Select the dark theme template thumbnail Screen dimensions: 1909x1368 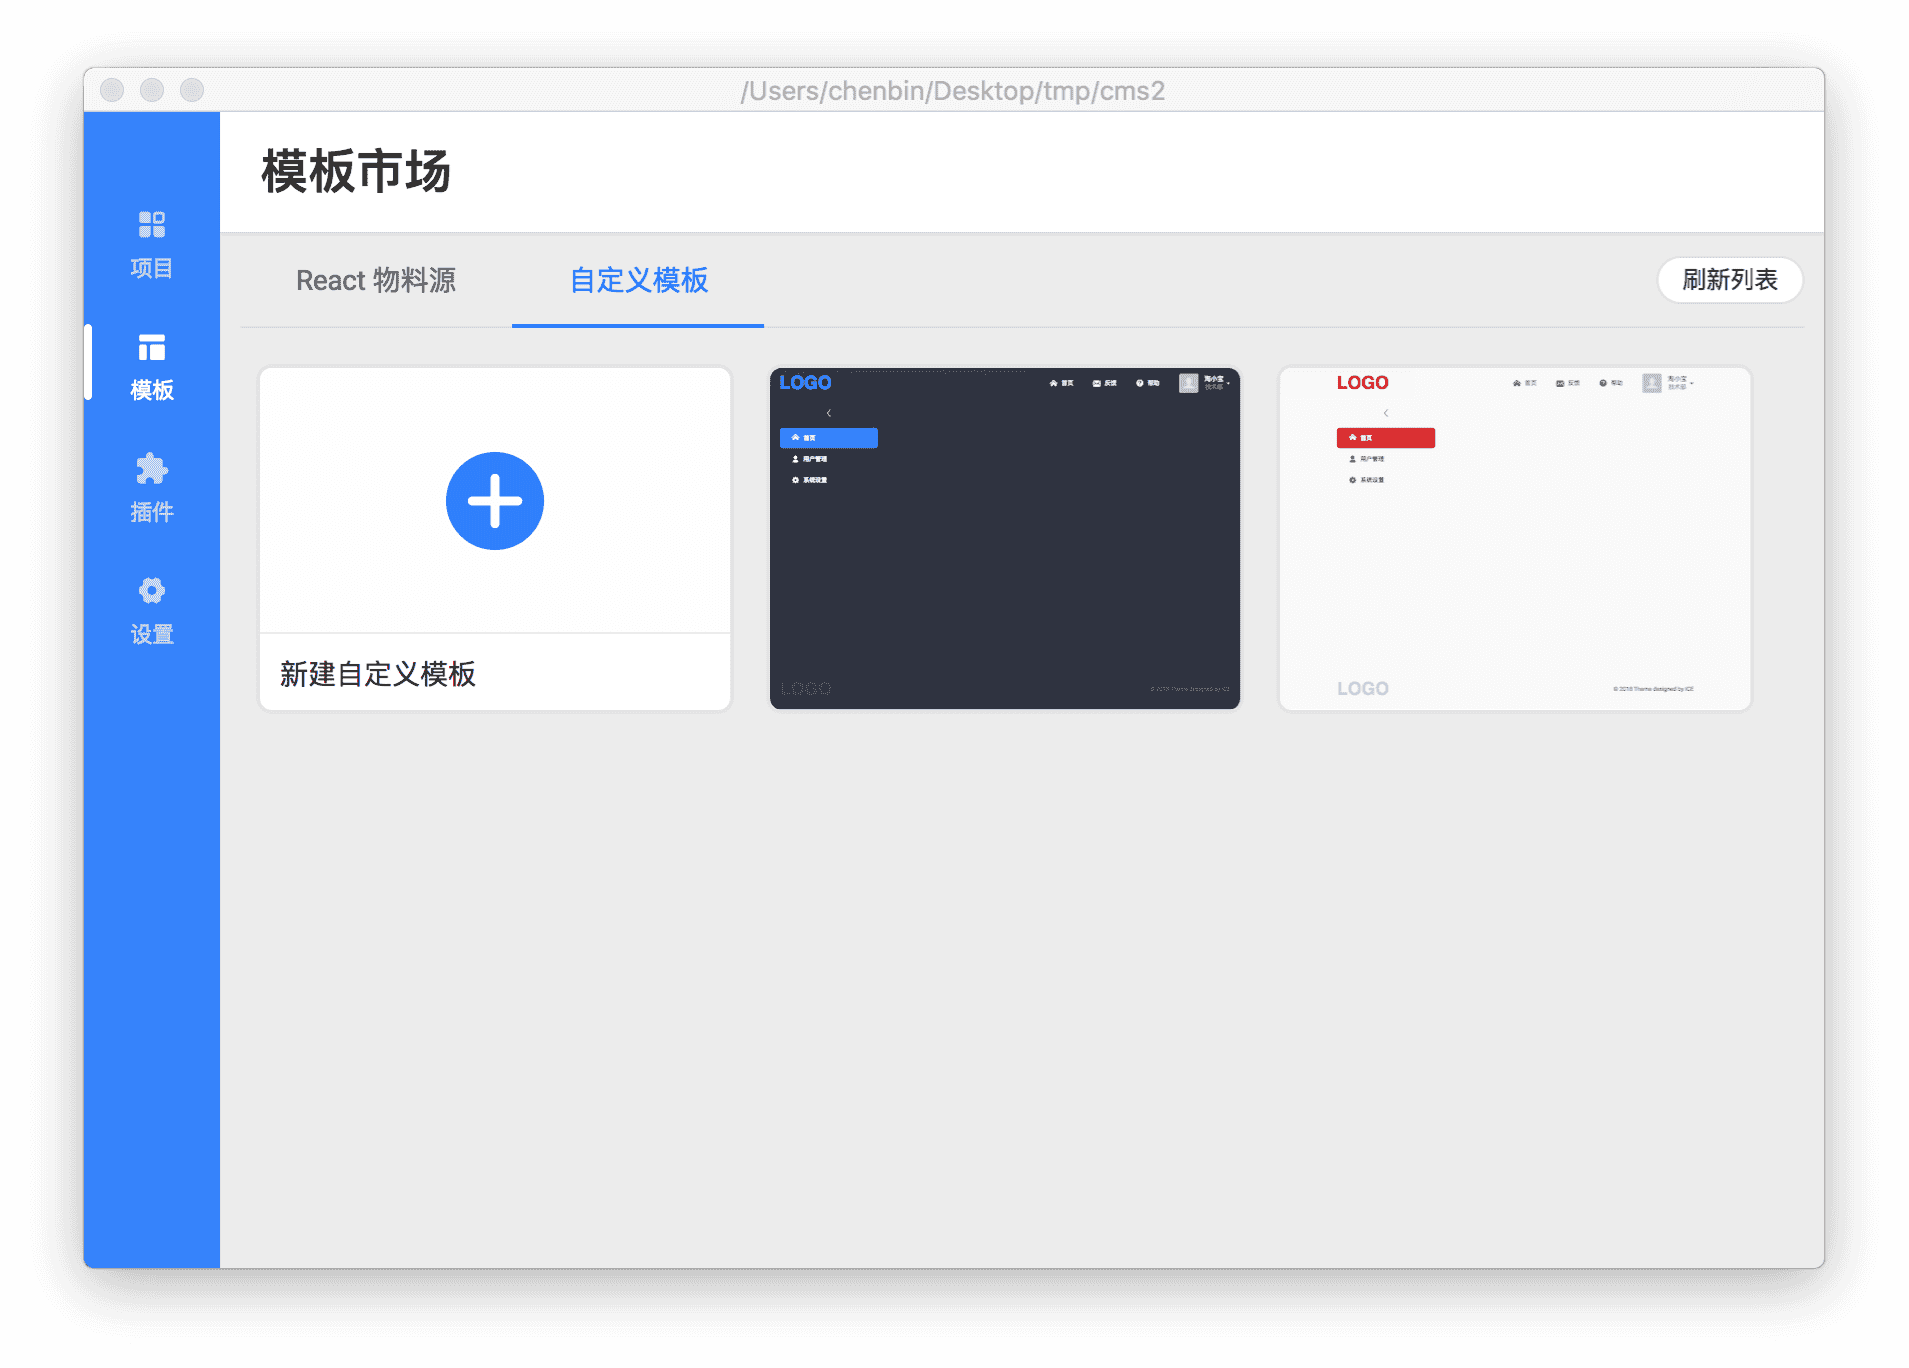pyautogui.click(x=1004, y=537)
